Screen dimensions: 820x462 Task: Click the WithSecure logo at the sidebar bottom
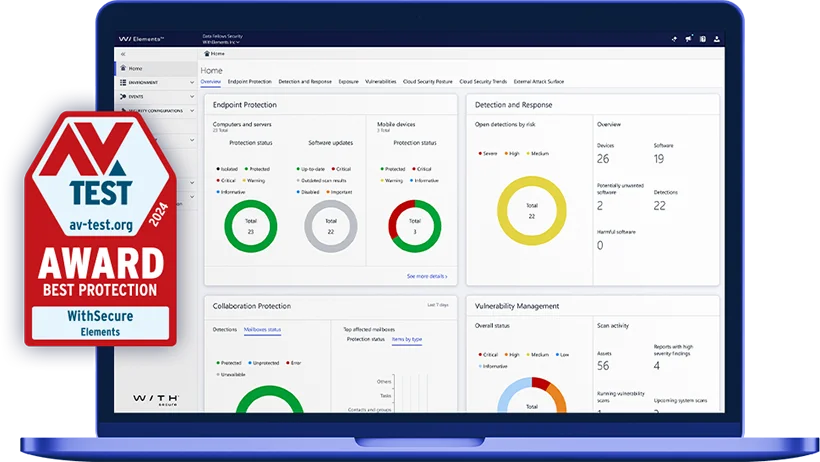point(155,400)
